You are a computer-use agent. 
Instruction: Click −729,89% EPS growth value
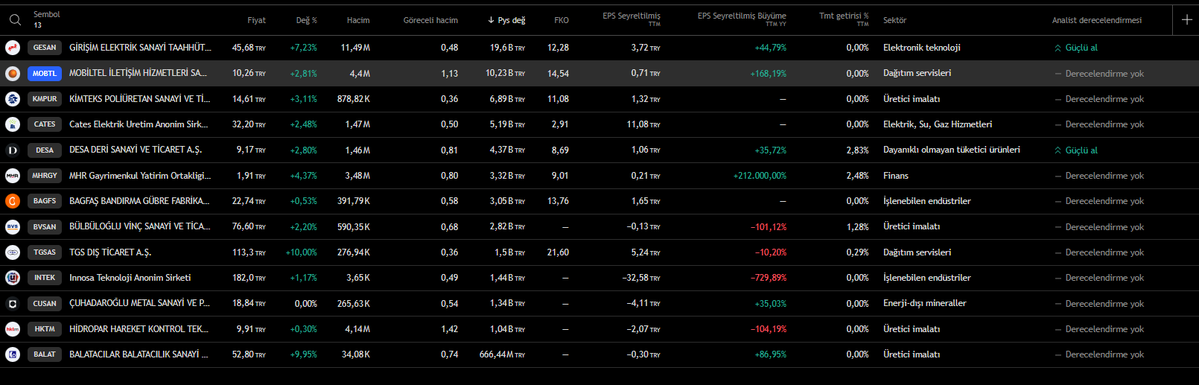pos(767,278)
